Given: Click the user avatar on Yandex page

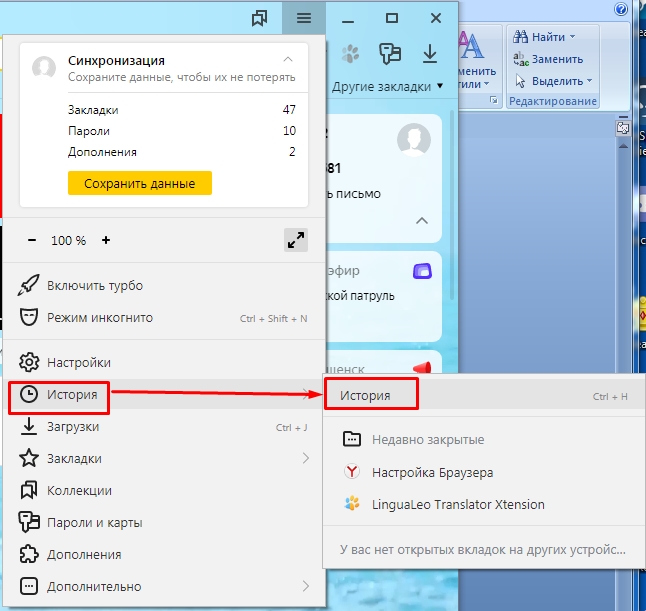Looking at the screenshot, I should click(x=414, y=140).
